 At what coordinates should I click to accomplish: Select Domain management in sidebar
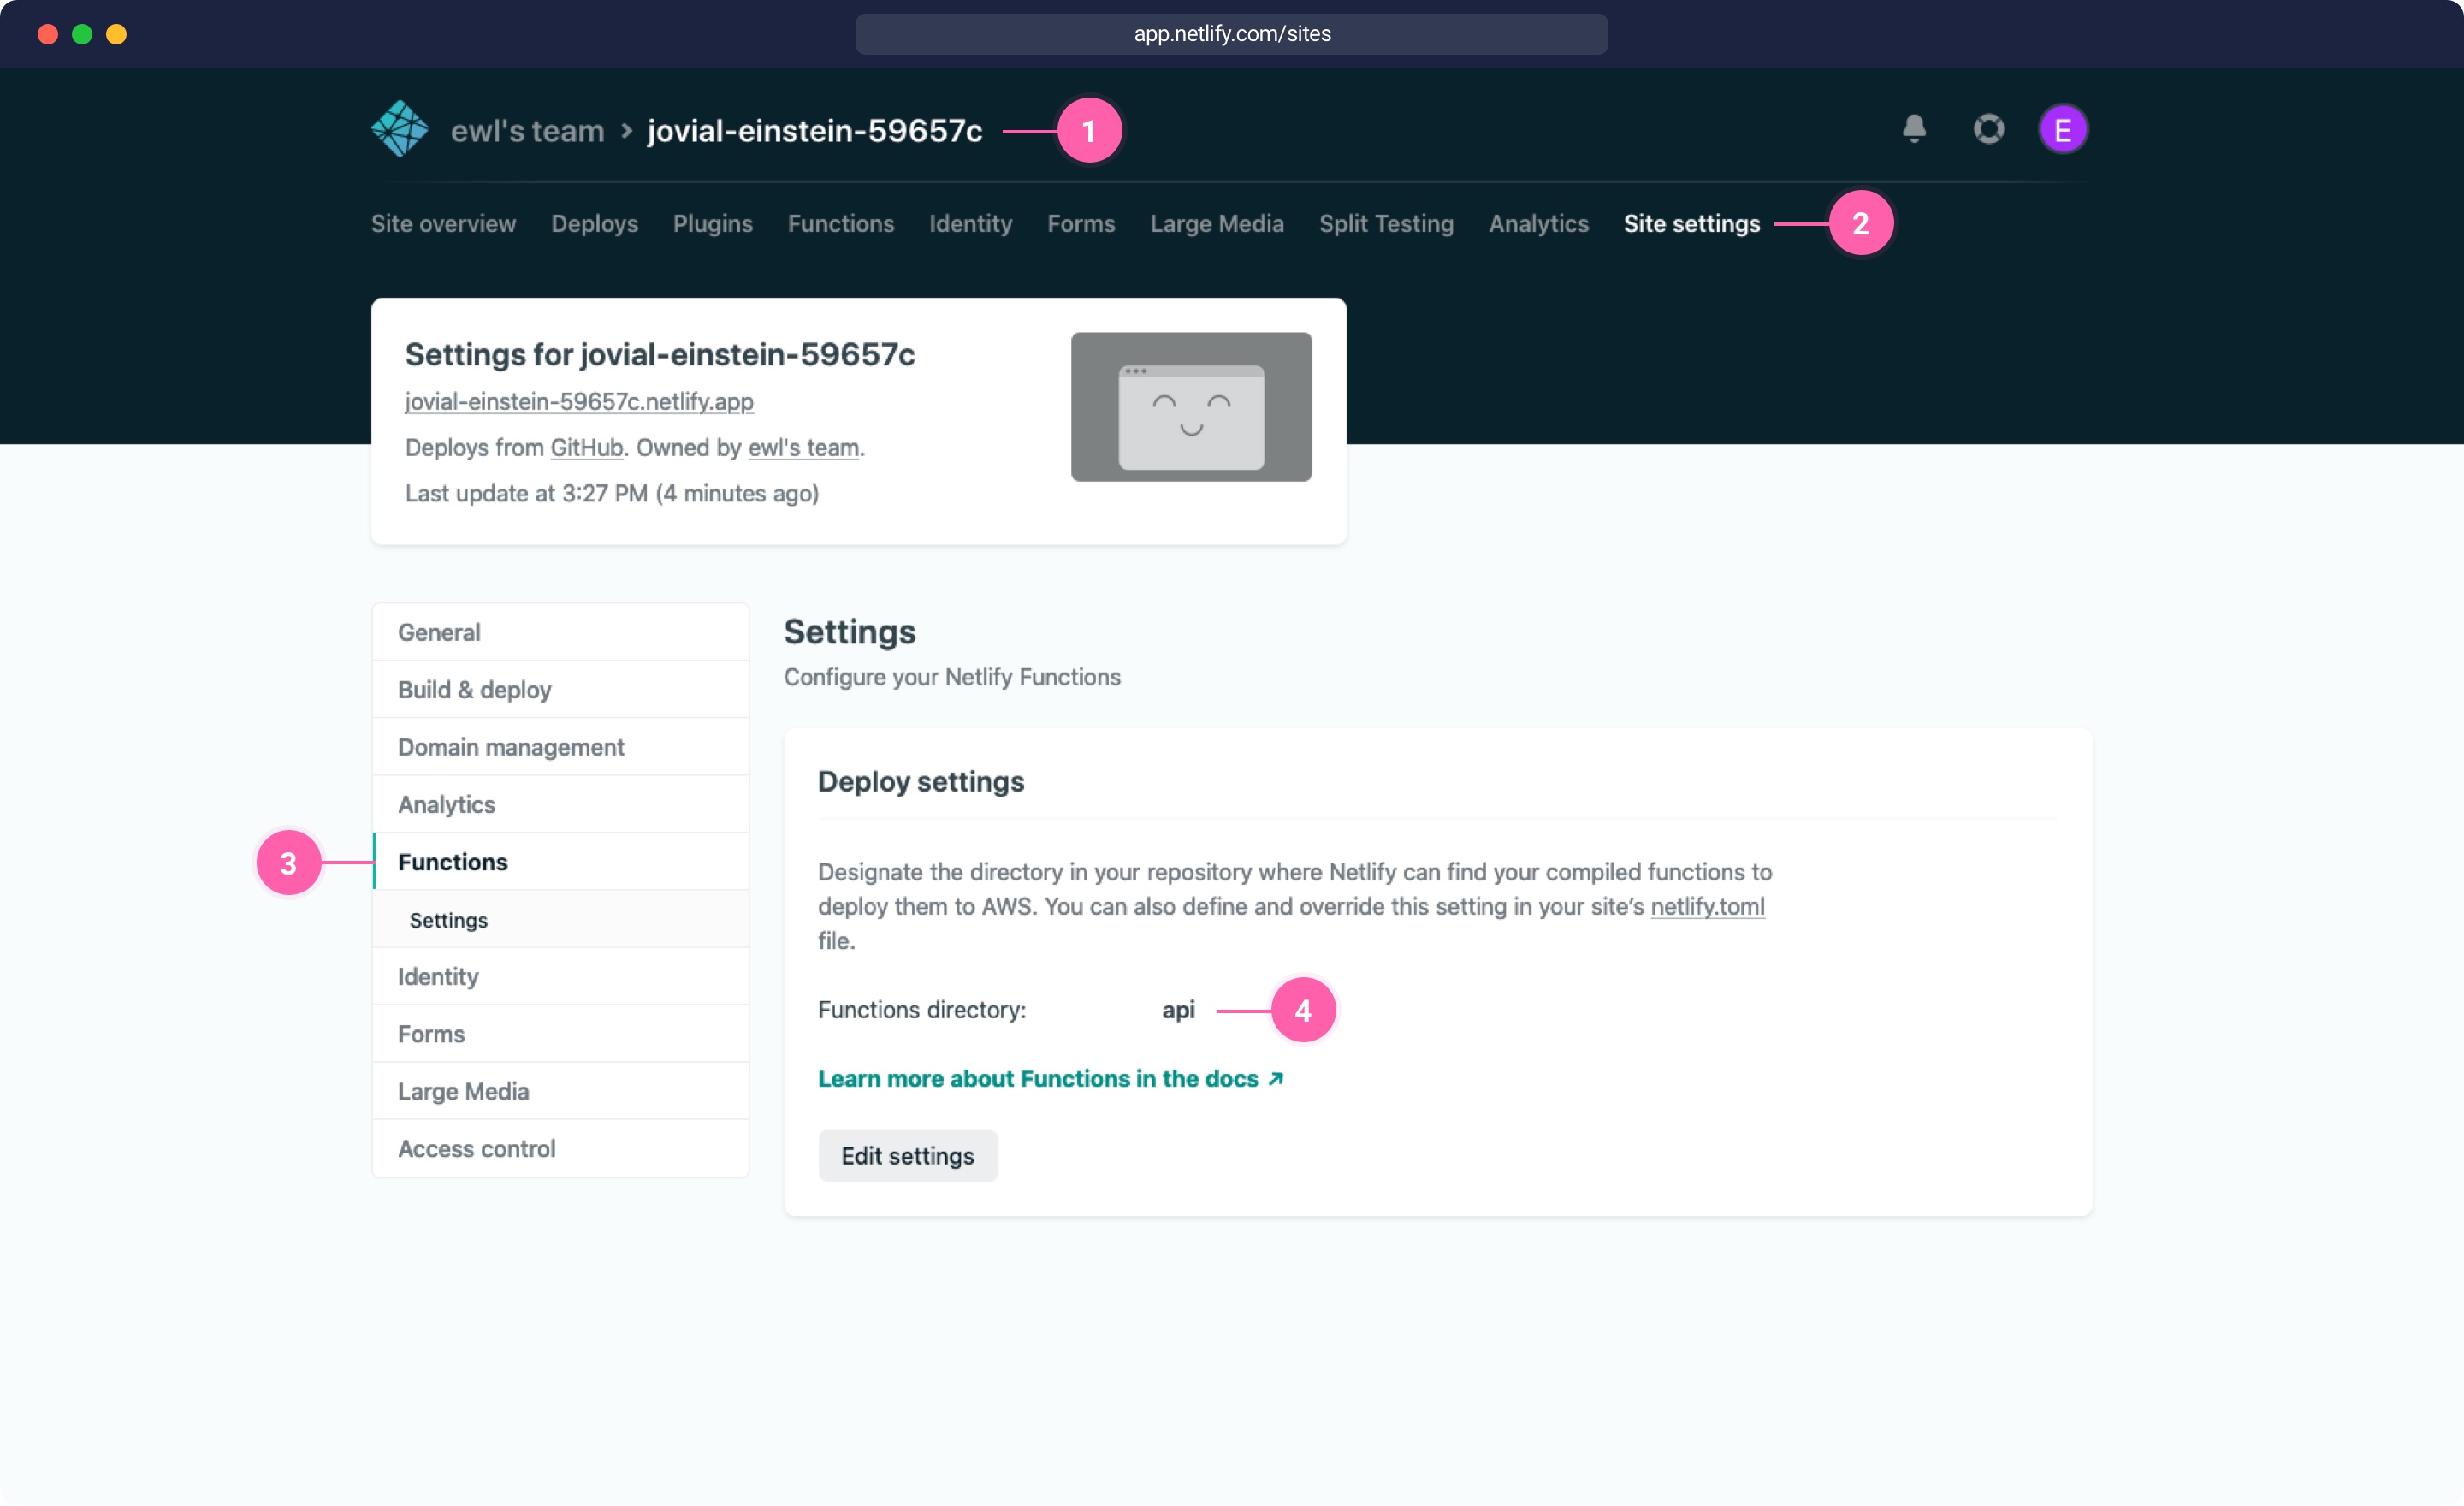(560, 747)
